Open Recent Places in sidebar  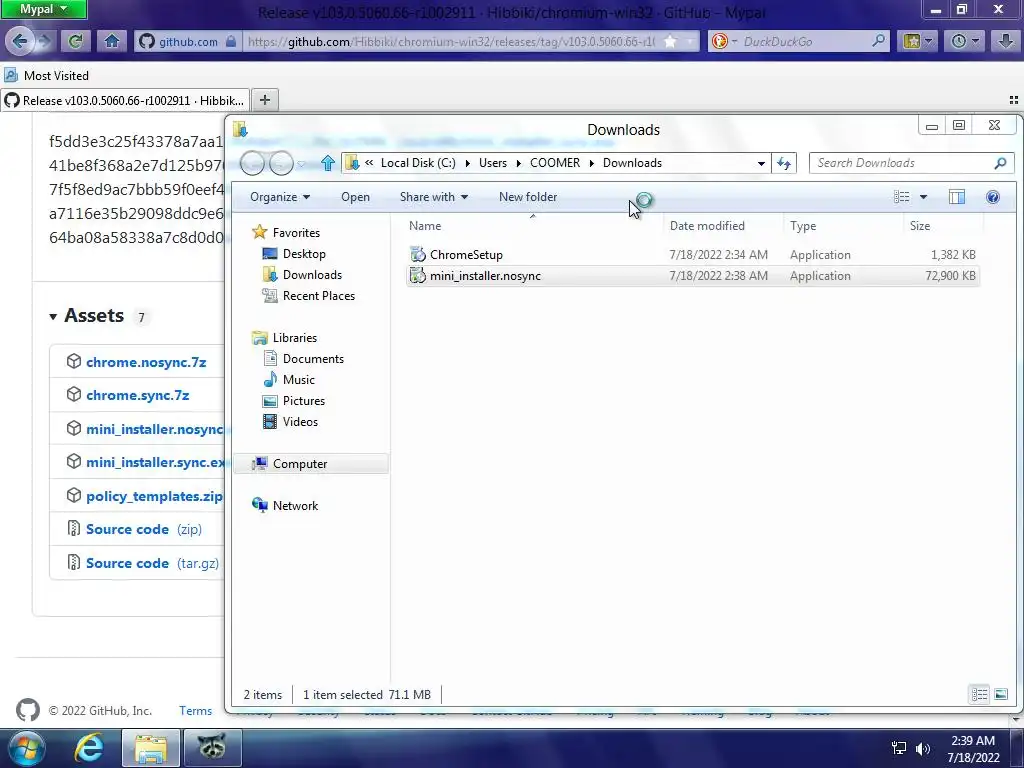click(x=319, y=296)
